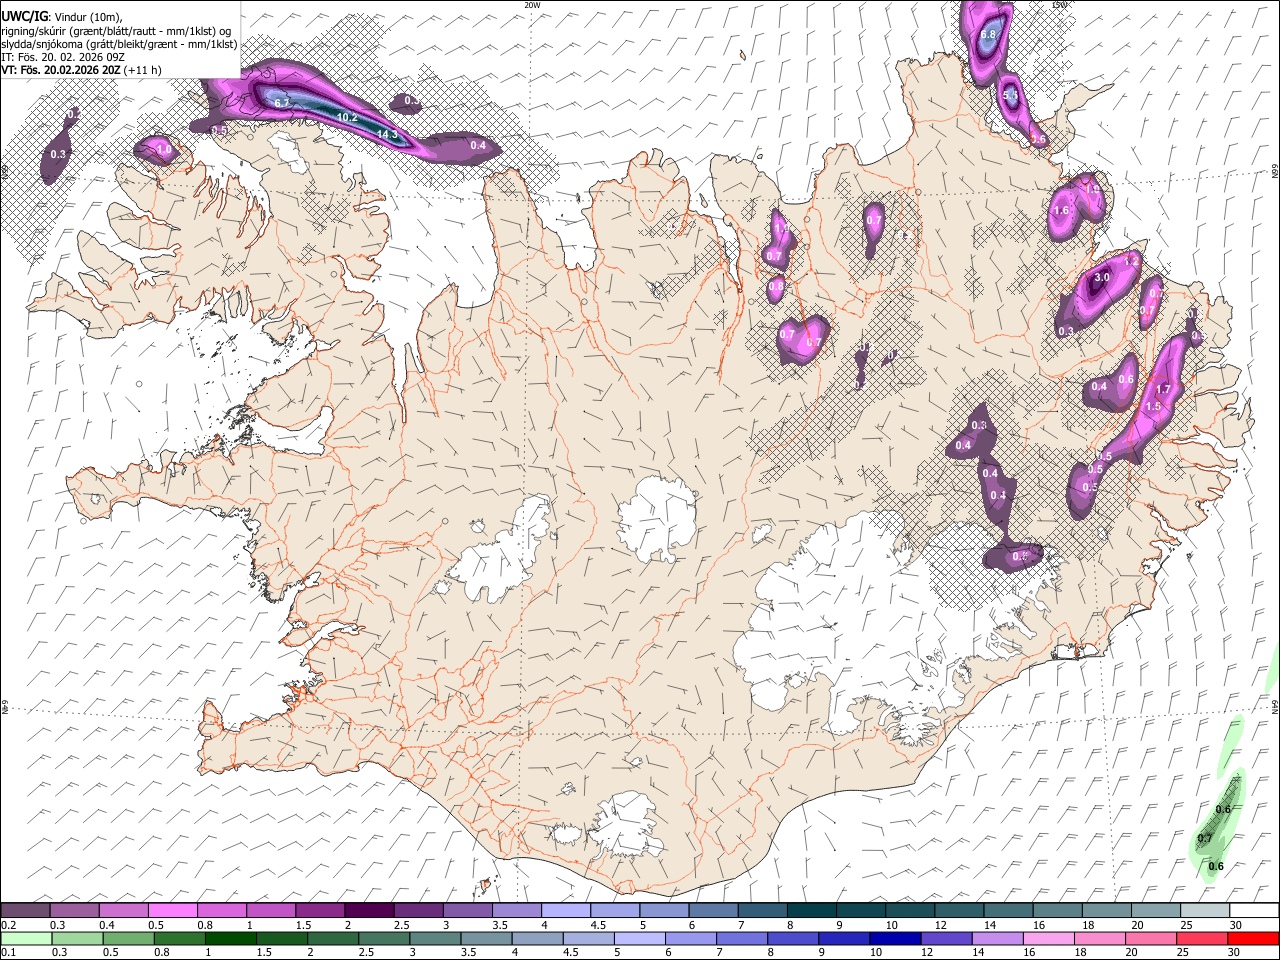
Task: Click the 'IT: Fös. 20. 02. 2026 09Z' line
Action: [x=63, y=57]
